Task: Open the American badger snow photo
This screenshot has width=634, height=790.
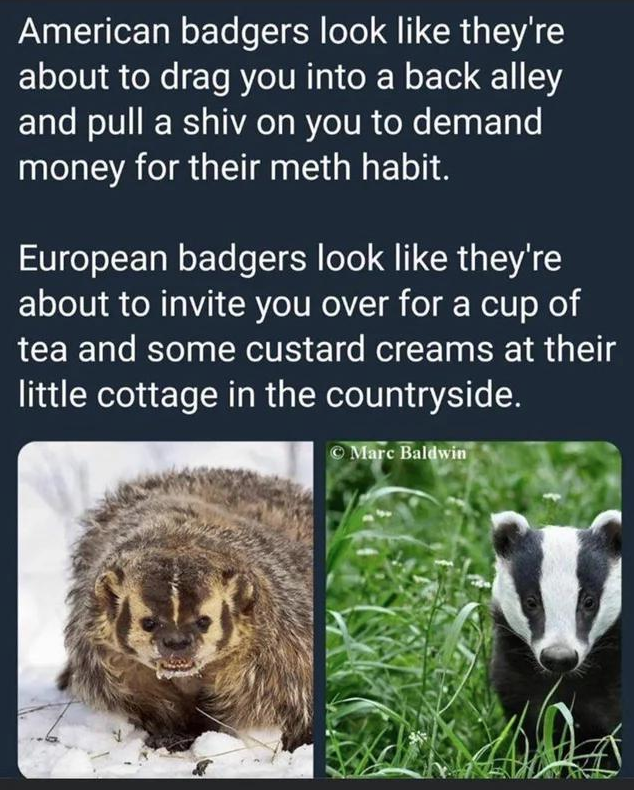Action: click(166, 610)
